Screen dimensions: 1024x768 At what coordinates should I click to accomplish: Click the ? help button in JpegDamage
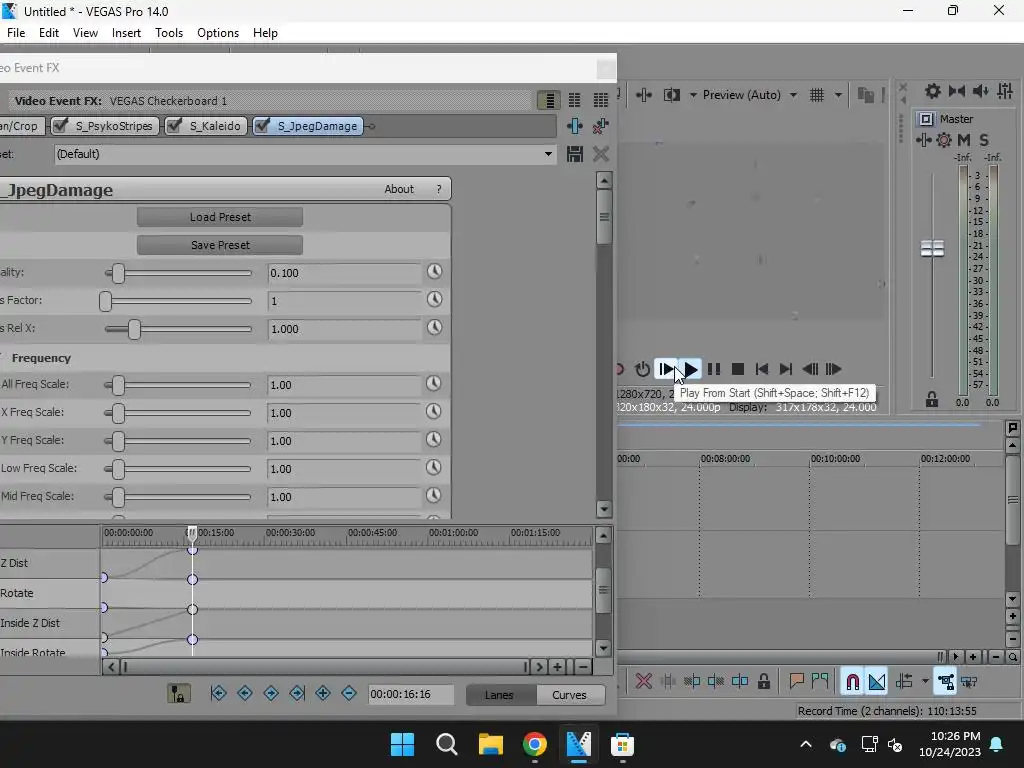coord(439,189)
